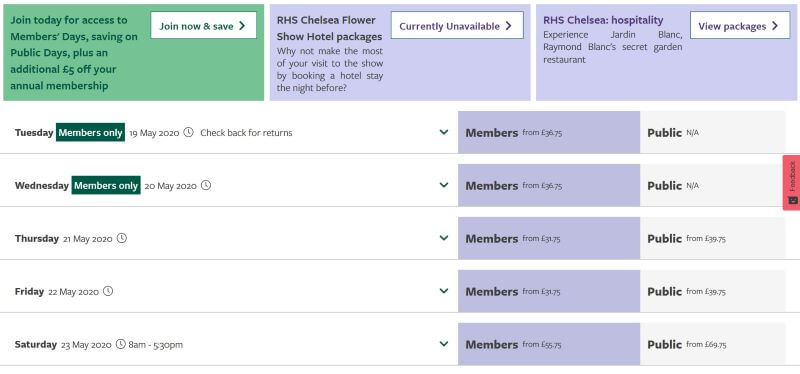This screenshot has height=374, width=800.
Task: Click Tuesday Public N/A cell
Action: click(713, 132)
